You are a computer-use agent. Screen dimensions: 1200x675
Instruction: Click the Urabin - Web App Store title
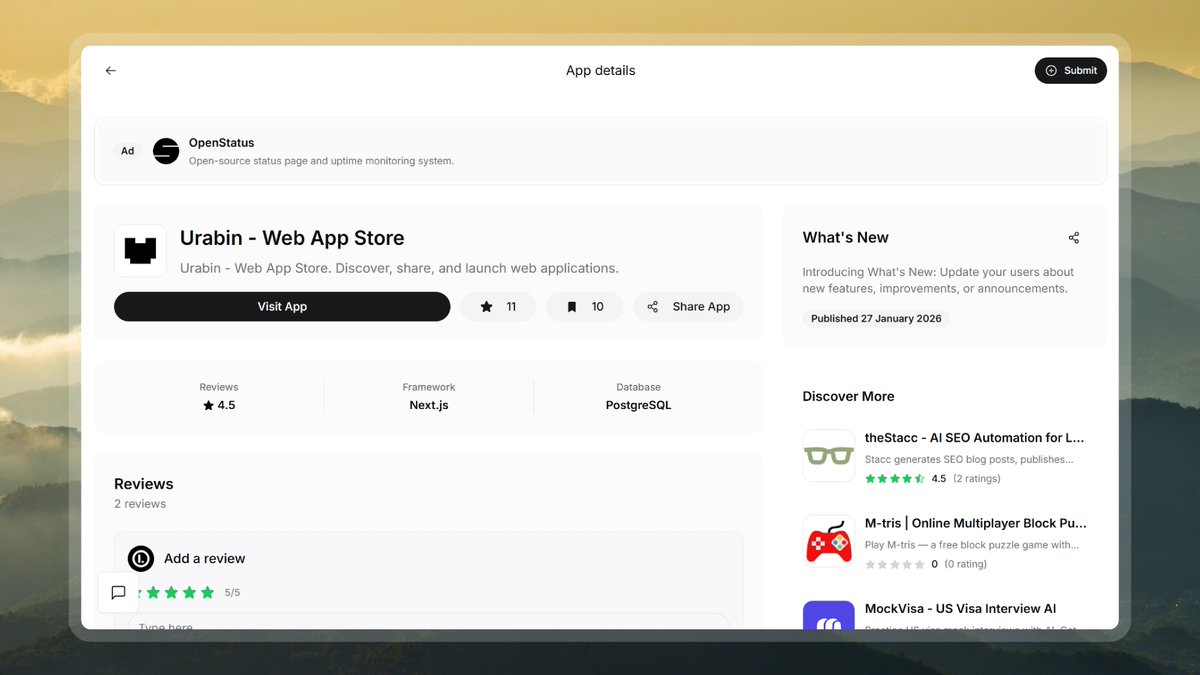point(292,238)
